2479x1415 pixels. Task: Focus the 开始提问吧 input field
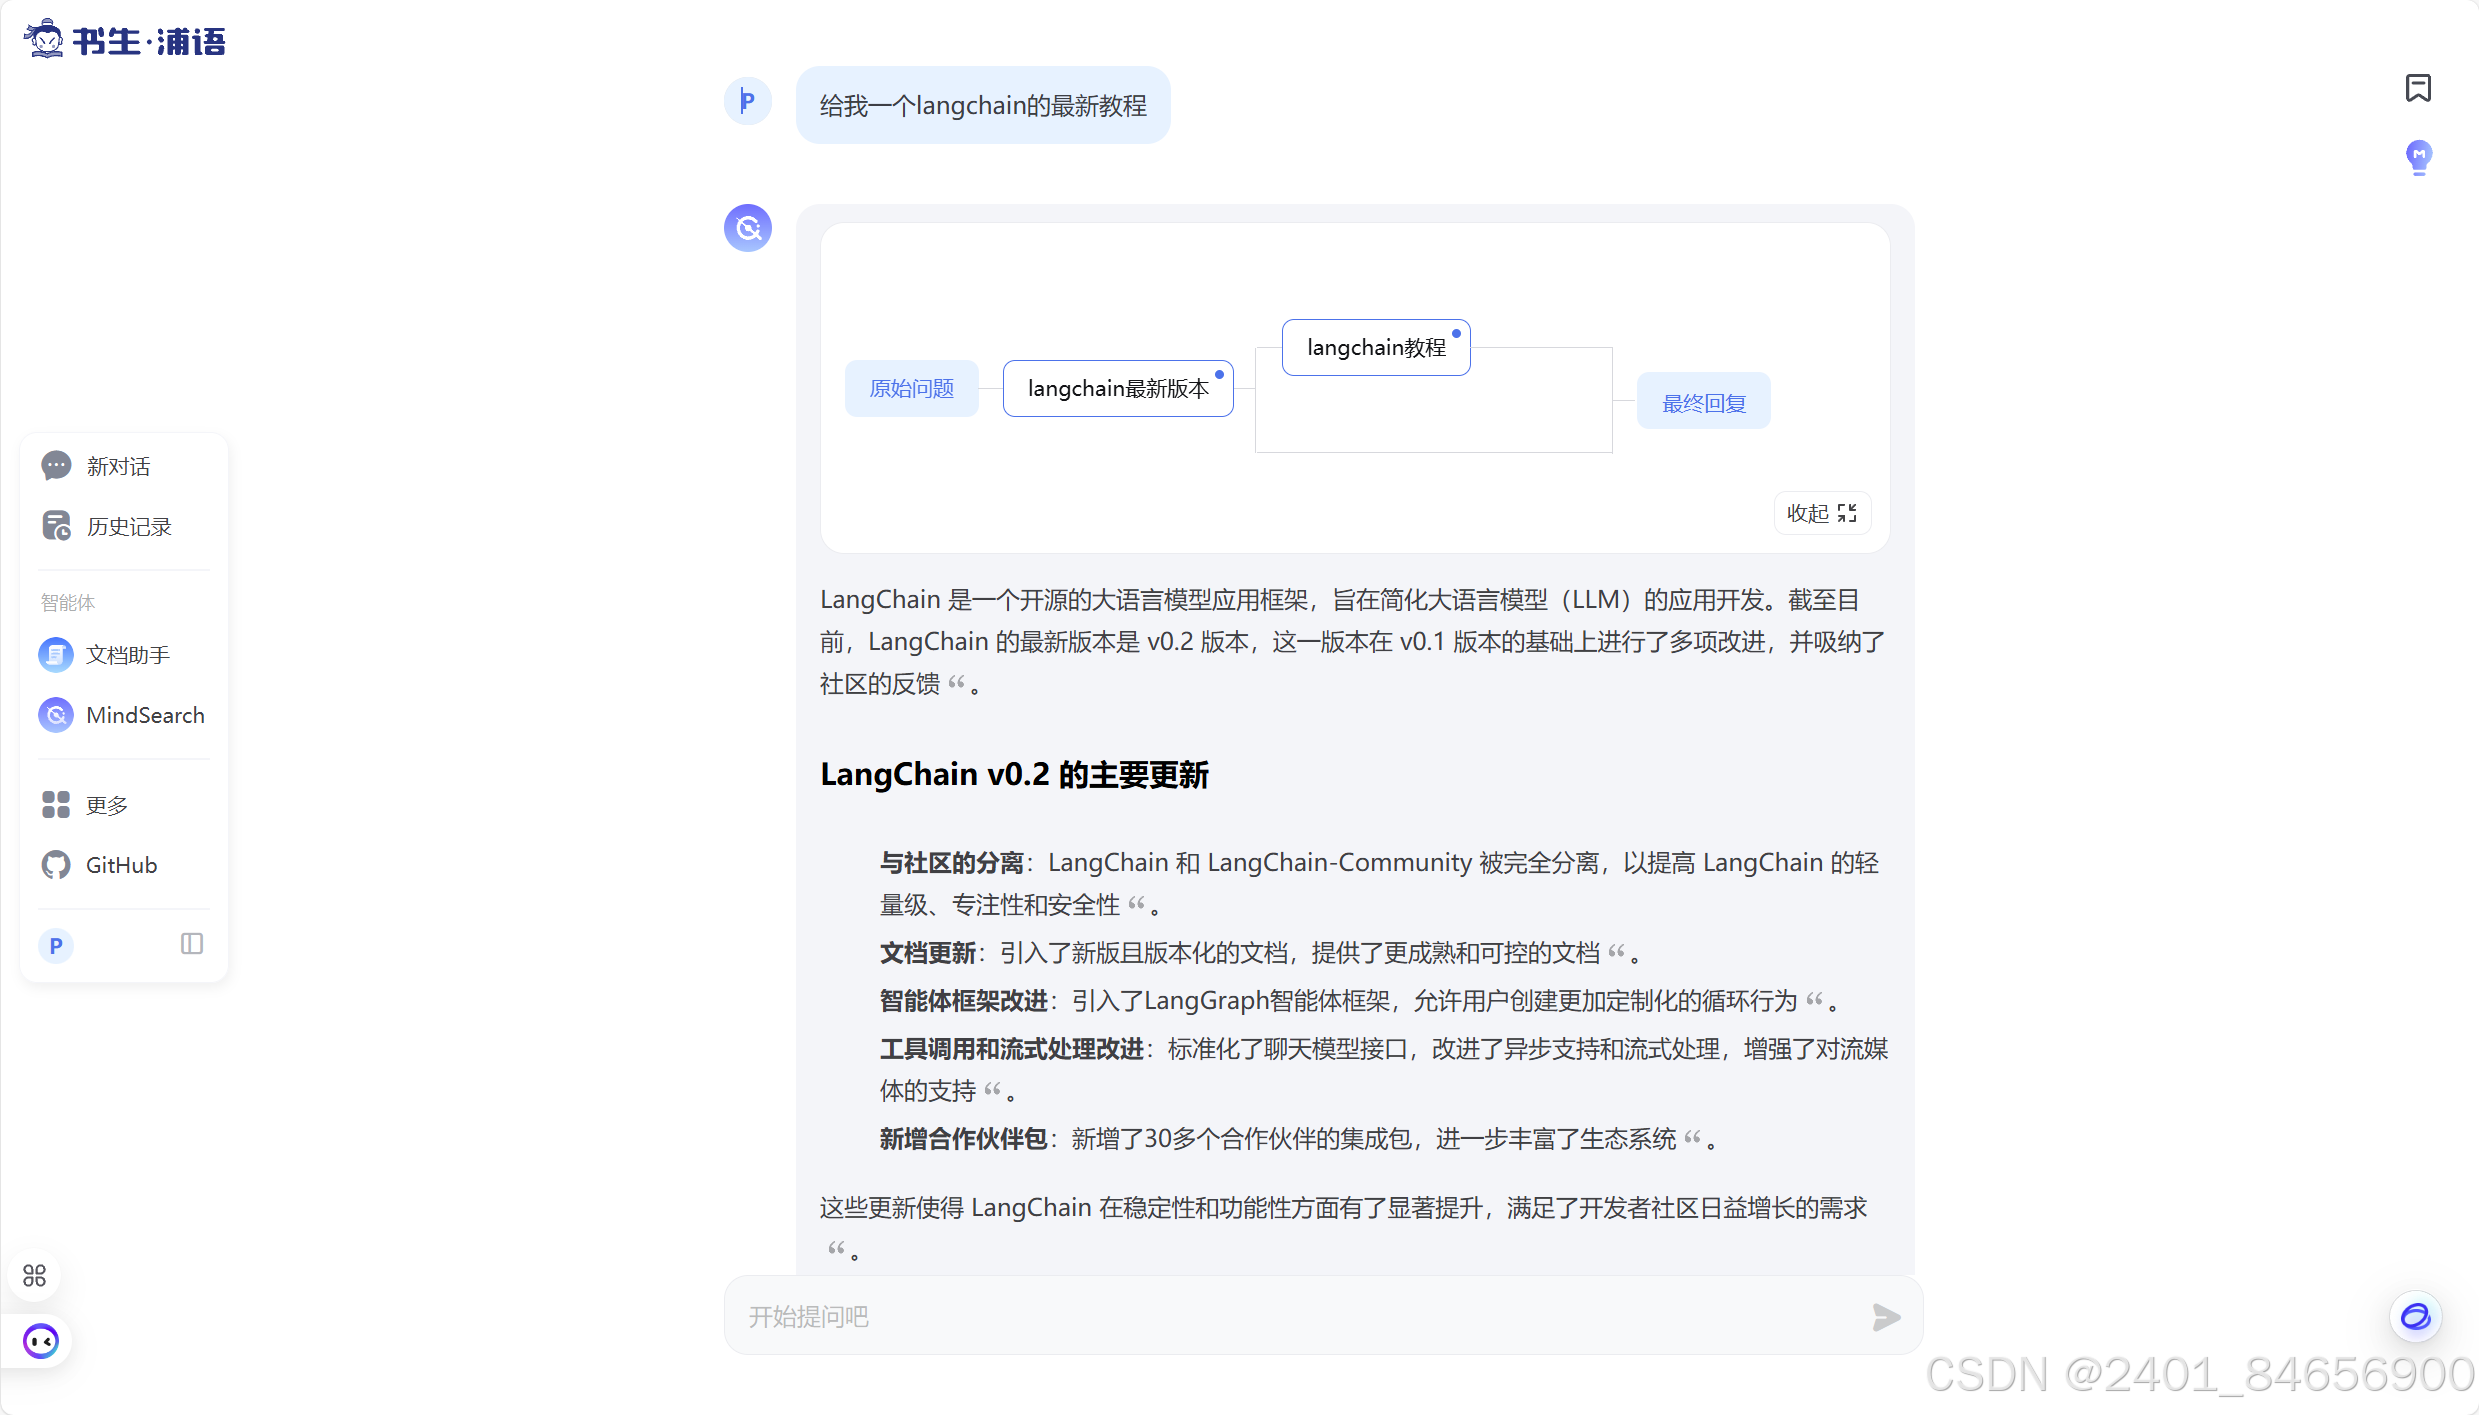(1290, 1317)
